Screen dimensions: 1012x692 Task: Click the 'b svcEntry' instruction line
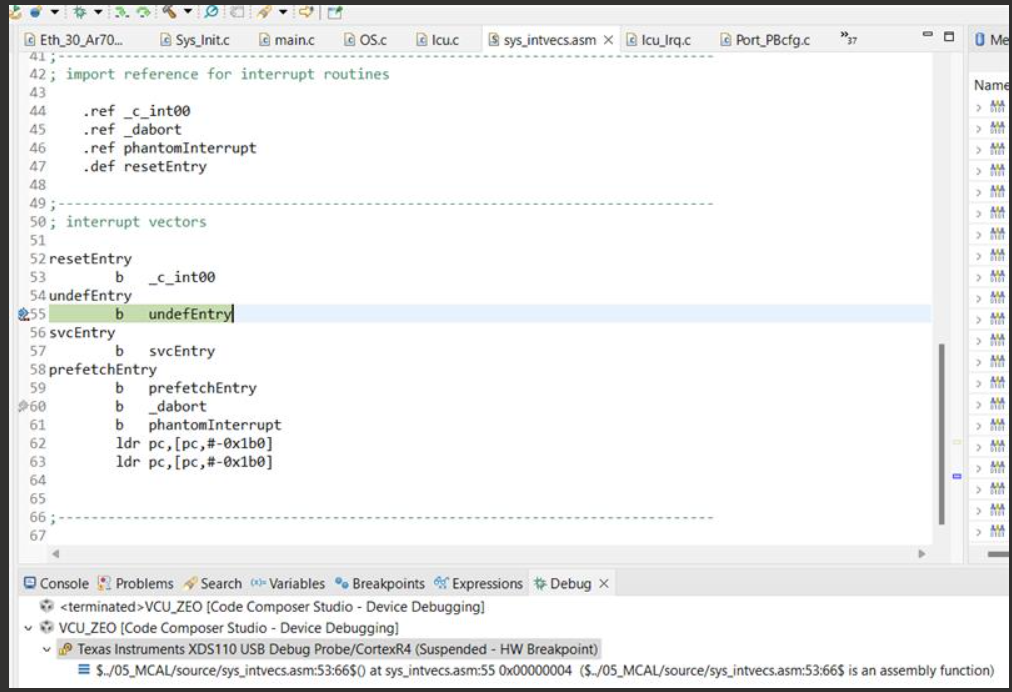tap(165, 351)
